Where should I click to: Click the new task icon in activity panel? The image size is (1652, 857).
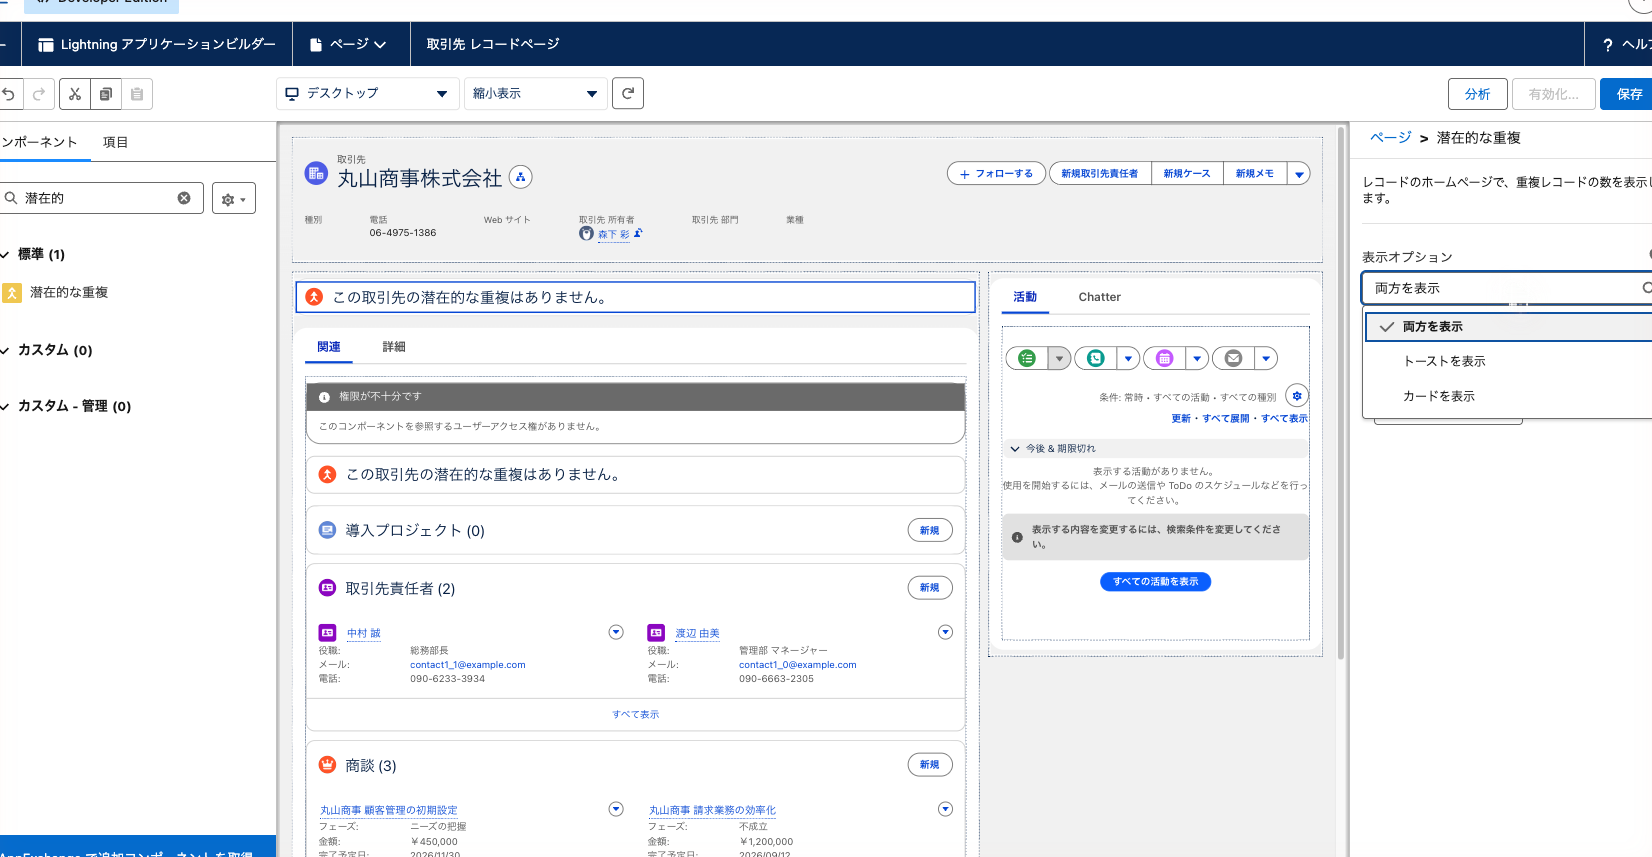point(1027,358)
